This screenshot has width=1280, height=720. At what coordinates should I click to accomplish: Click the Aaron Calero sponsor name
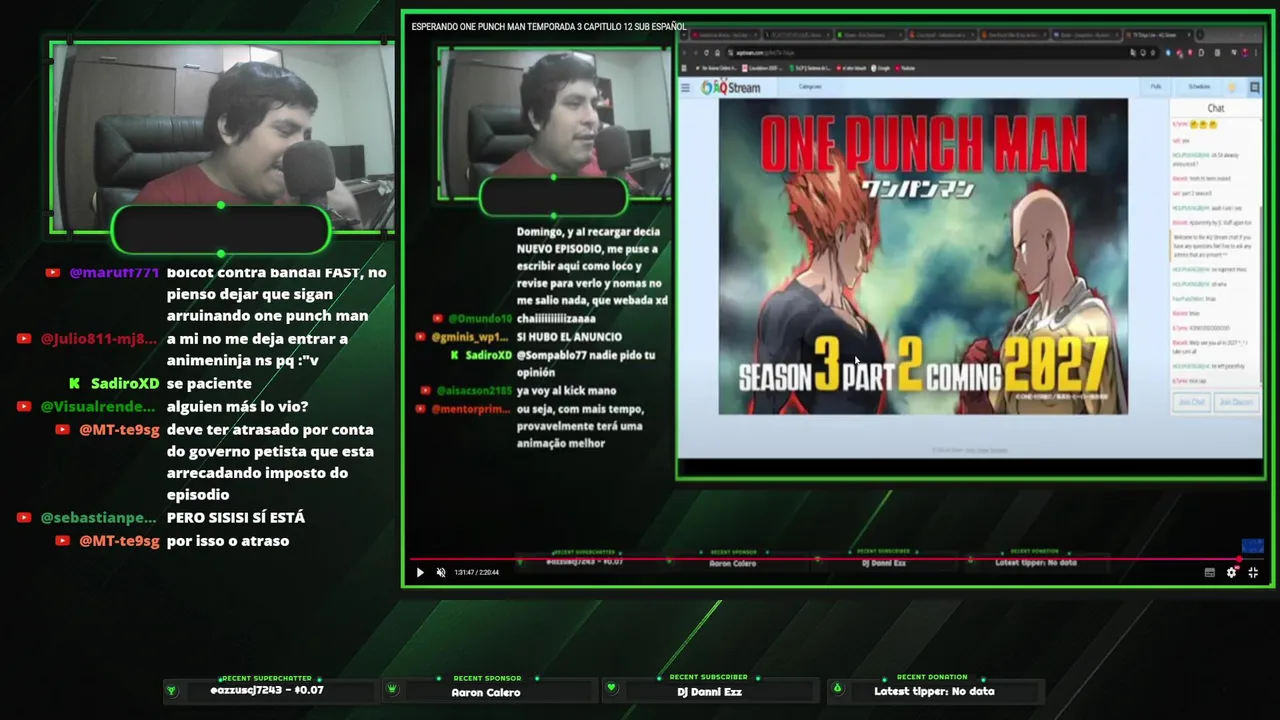(x=486, y=692)
